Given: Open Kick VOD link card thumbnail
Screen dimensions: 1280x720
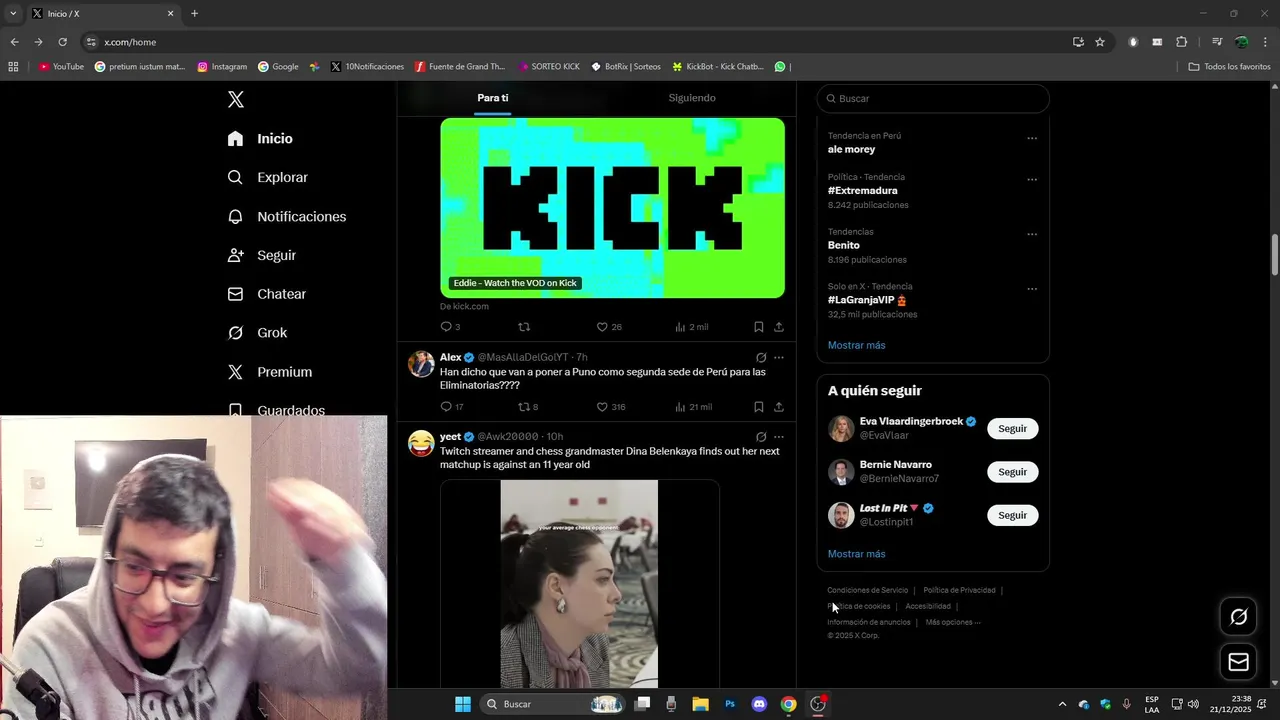Looking at the screenshot, I should pyautogui.click(x=612, y=208).
